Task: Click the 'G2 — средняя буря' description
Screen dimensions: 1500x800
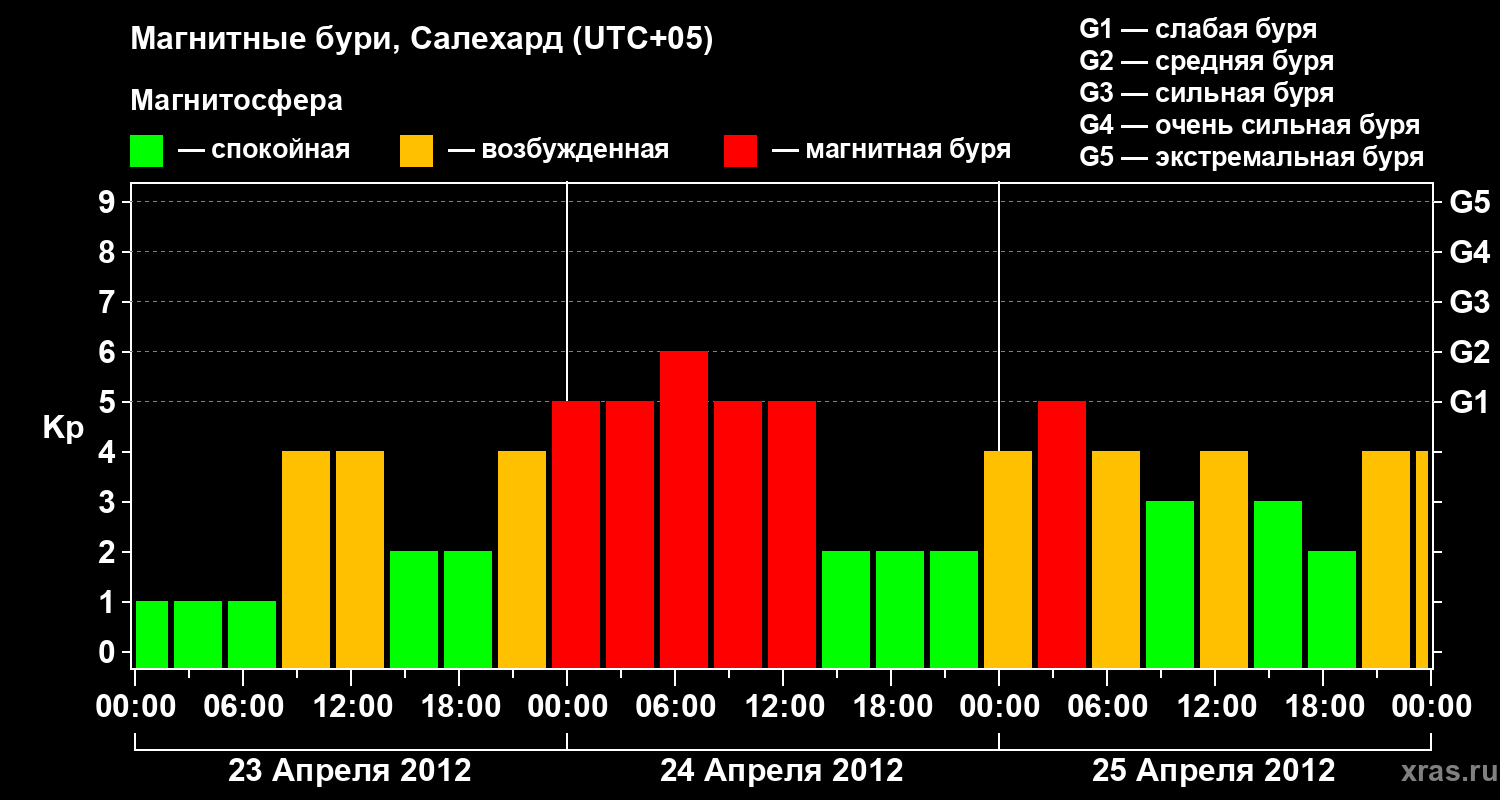Action: (1207, 61)
